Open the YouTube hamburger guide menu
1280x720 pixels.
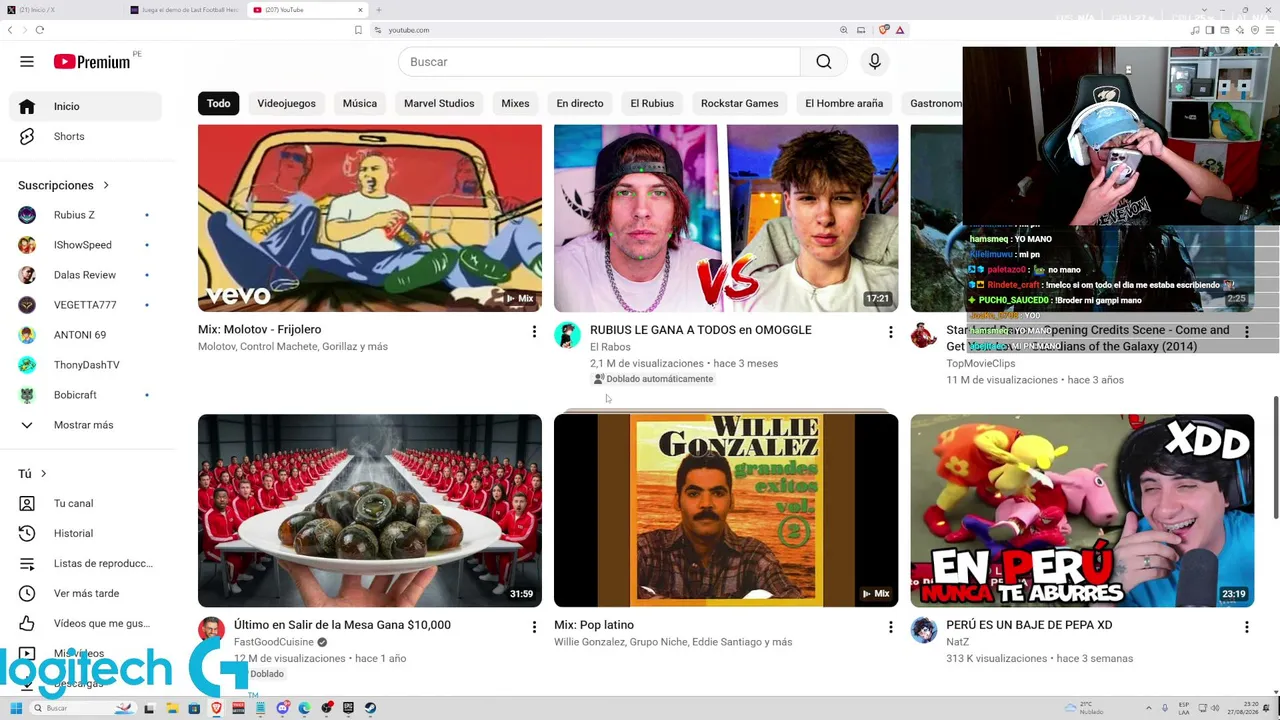(27, 62)
